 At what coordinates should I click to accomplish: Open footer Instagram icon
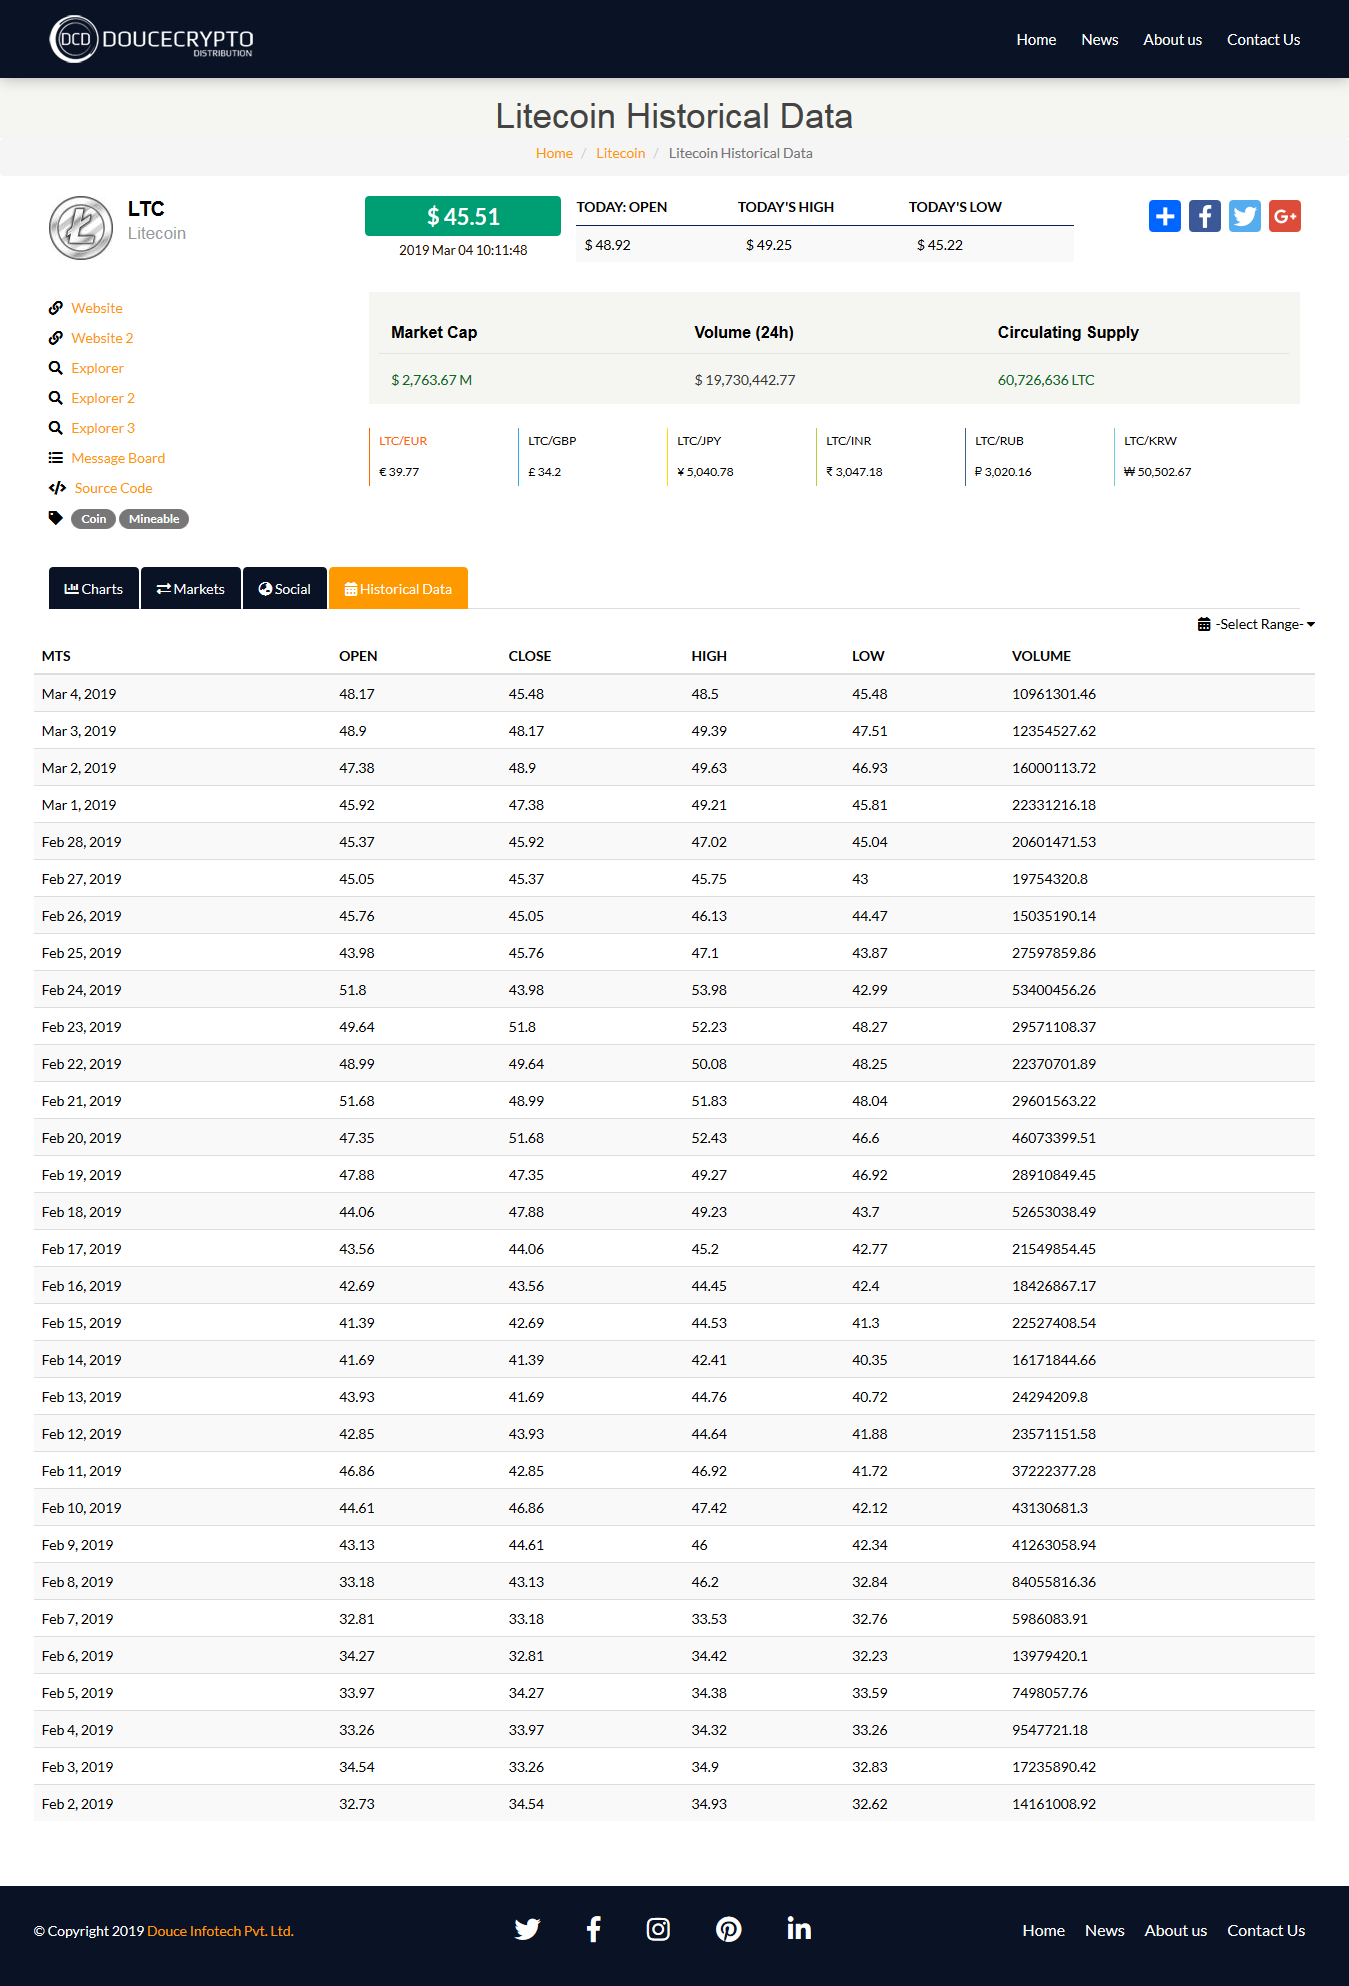[x=658, y=1929]
